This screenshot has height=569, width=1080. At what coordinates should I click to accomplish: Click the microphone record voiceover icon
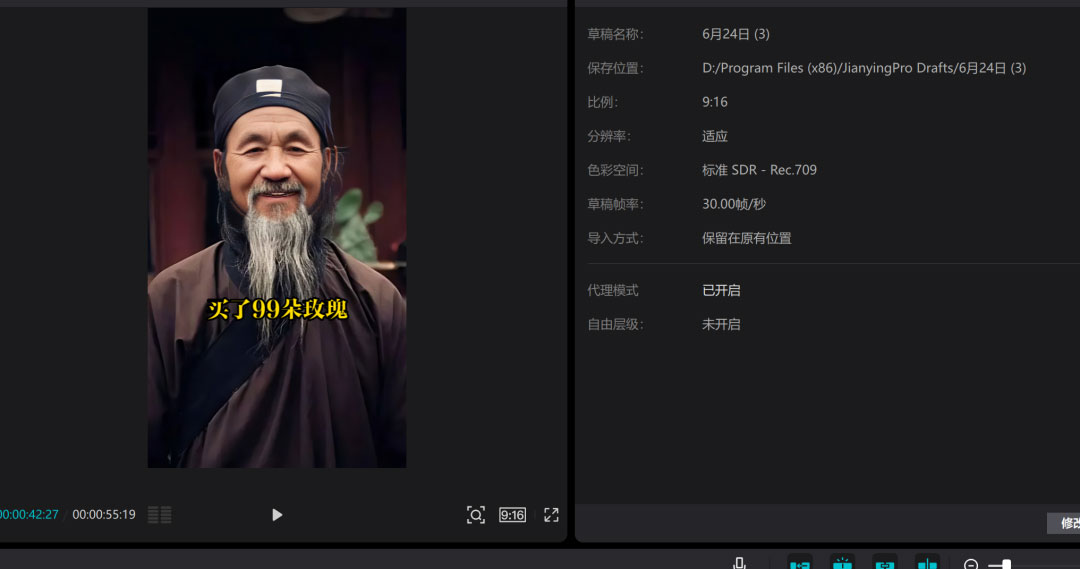(x=739, y=564)
